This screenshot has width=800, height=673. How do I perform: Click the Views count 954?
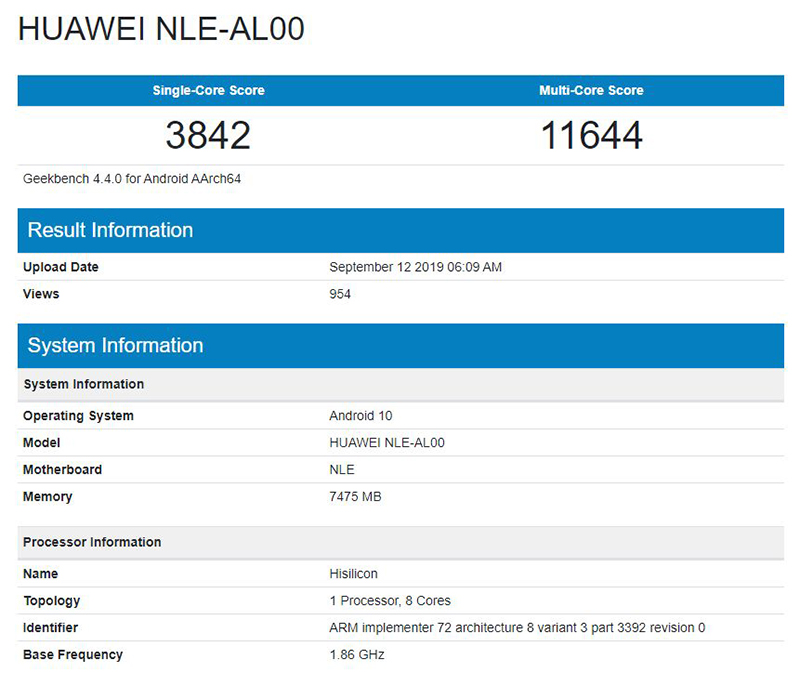tap(340, 294)
